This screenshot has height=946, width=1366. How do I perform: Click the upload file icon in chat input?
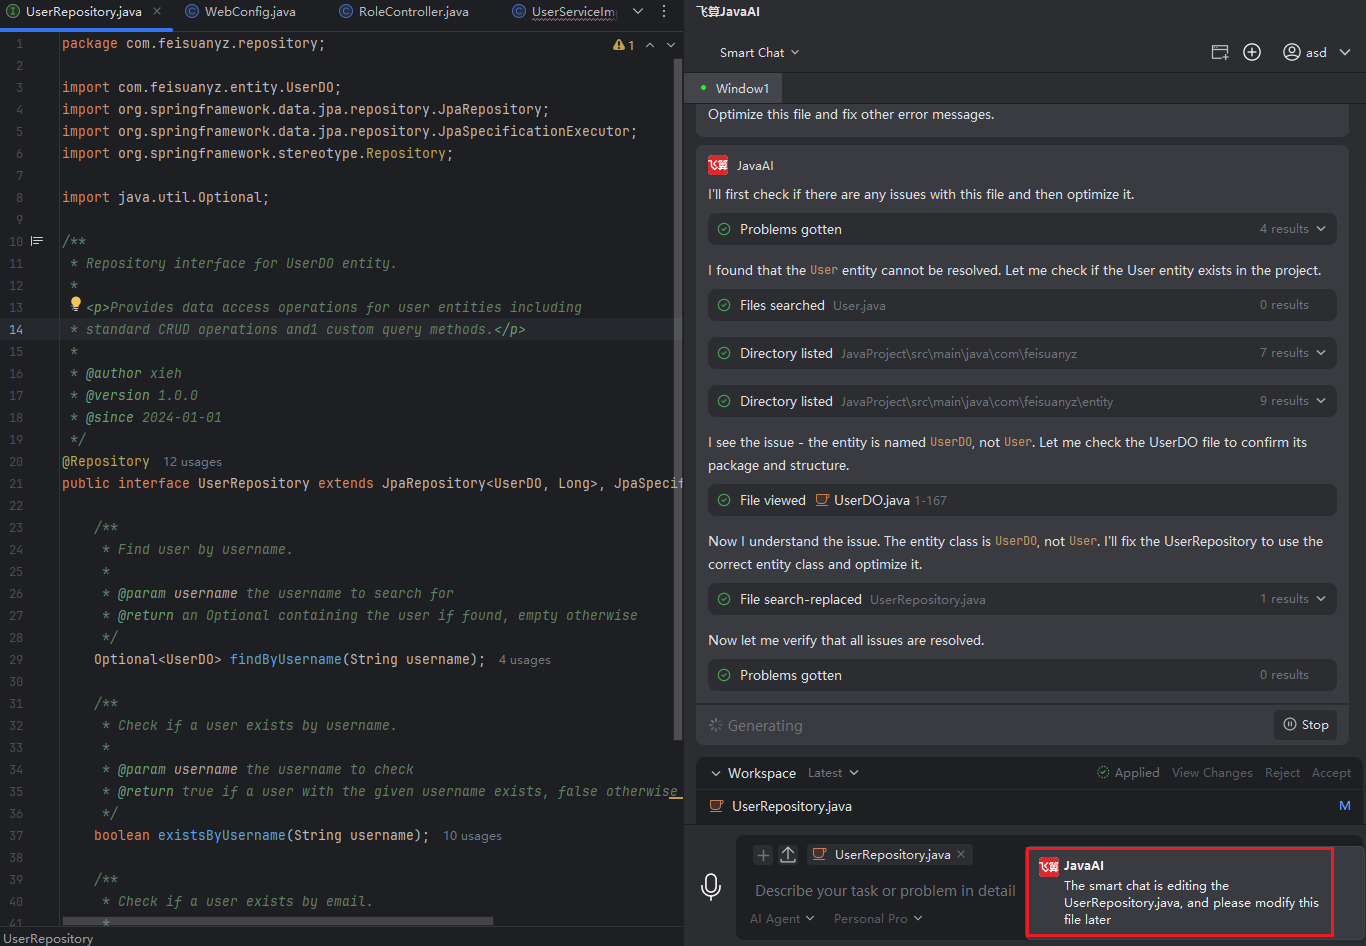point(788,854)
